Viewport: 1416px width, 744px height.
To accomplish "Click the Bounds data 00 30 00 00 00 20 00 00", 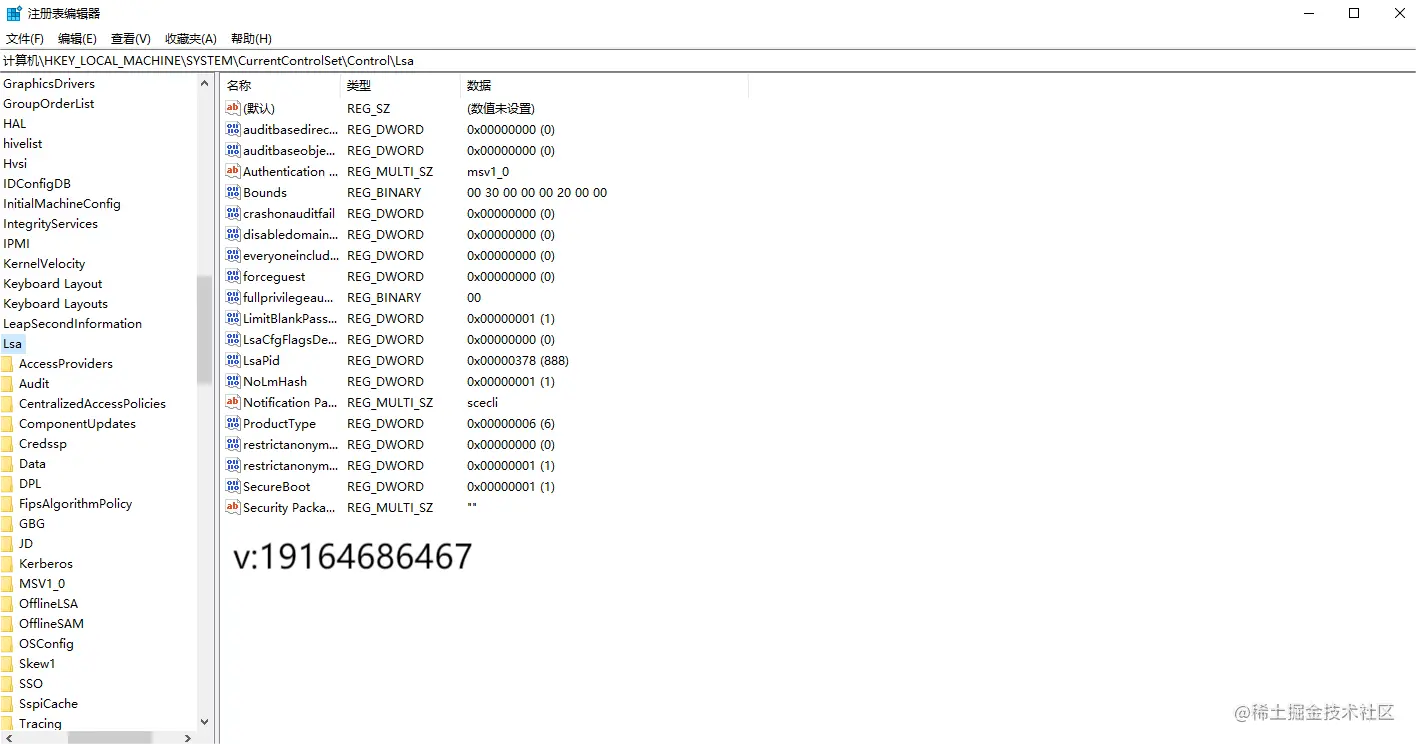I will pos(537,193).
